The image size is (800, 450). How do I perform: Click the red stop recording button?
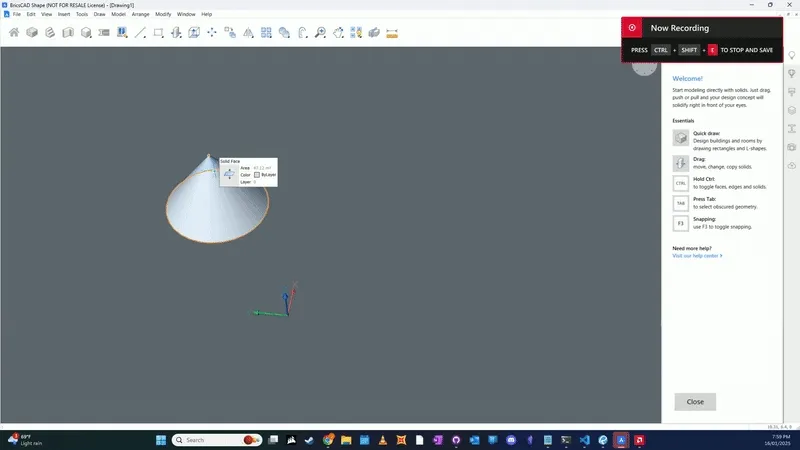632,28
